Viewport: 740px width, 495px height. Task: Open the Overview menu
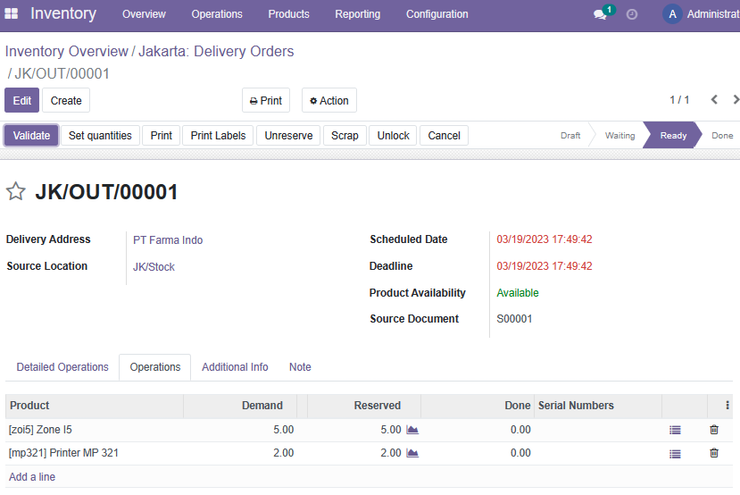coord(144,14)
